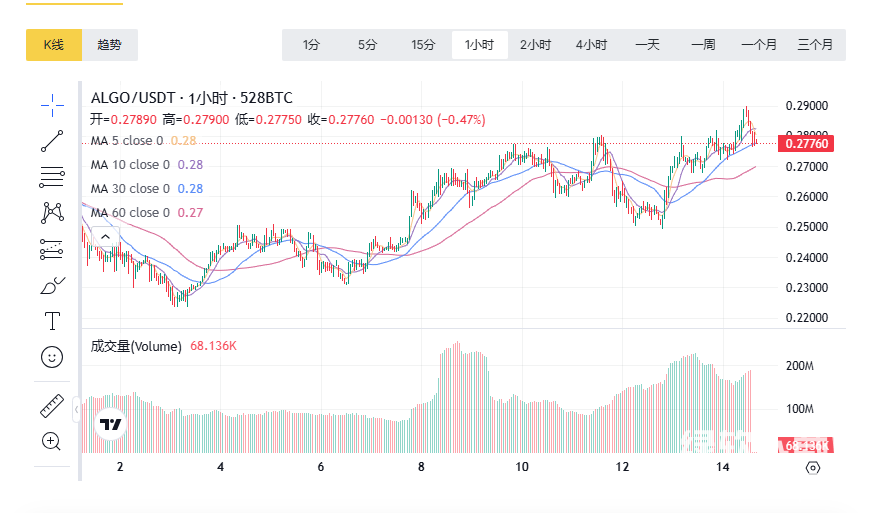Image resolution: width=882 pixels, height=513 pixels.
Task: Set chart interval to 4小时
Action: pyautogui.click(x=591, y=45)
